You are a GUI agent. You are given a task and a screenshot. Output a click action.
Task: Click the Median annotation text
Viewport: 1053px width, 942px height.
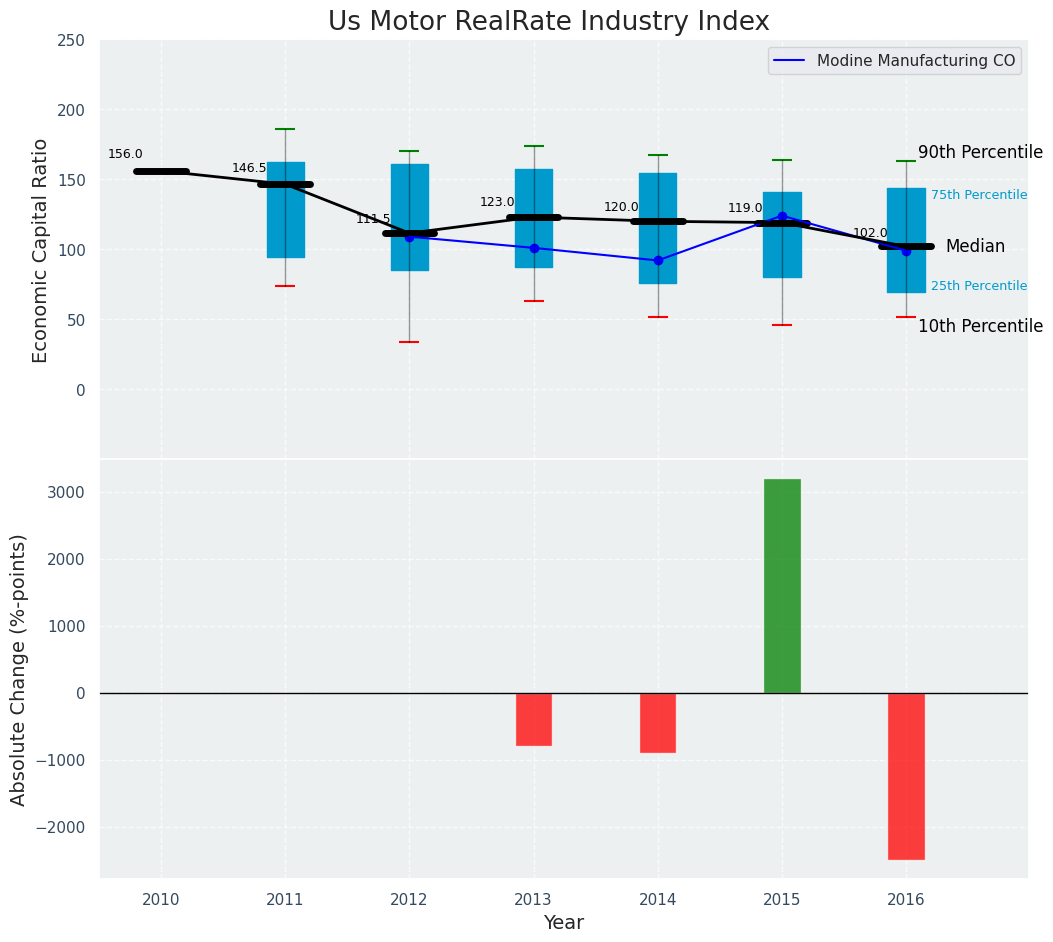(975, 246)
